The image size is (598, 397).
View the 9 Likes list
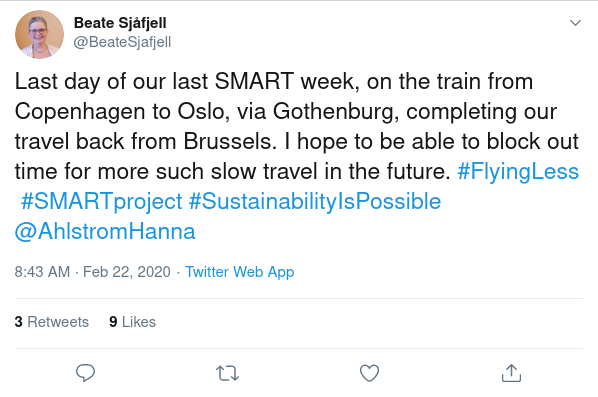pyautogui.click(x=132, y=322)
